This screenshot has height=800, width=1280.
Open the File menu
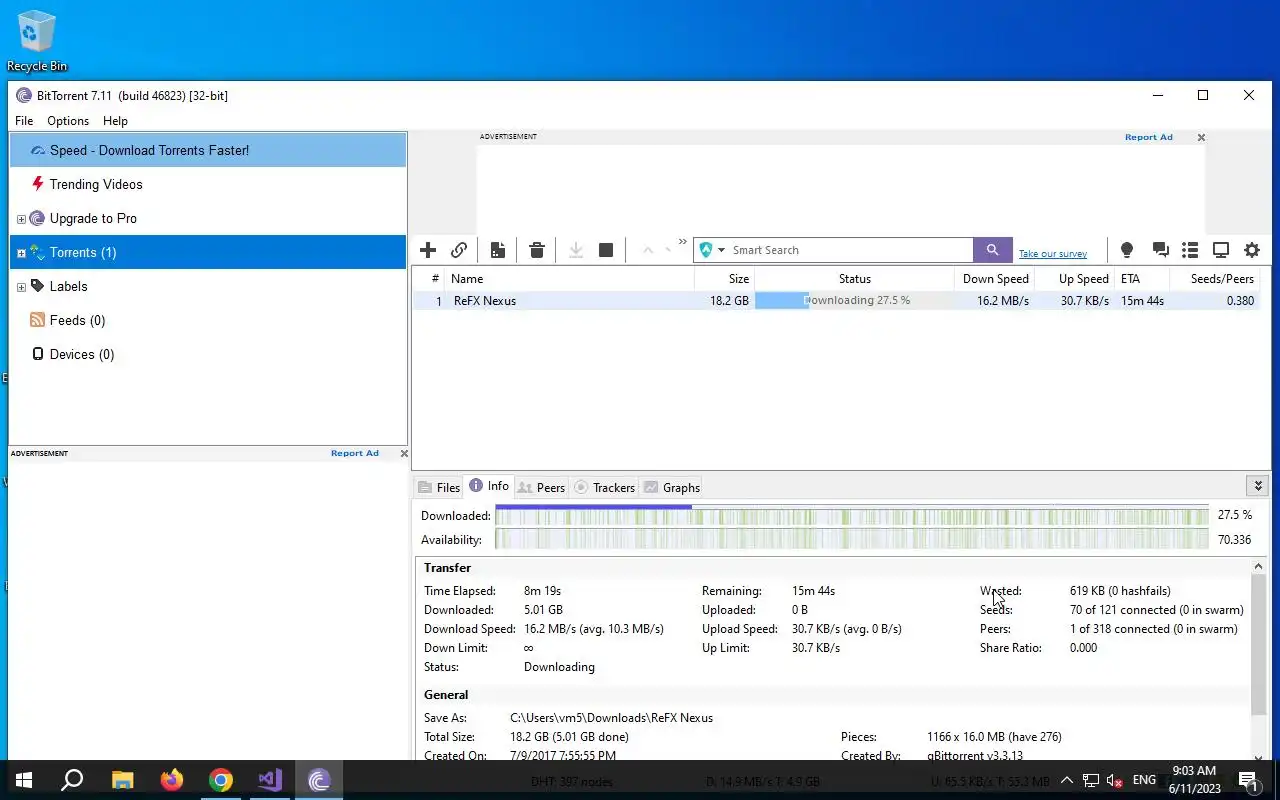pos(24,121)
